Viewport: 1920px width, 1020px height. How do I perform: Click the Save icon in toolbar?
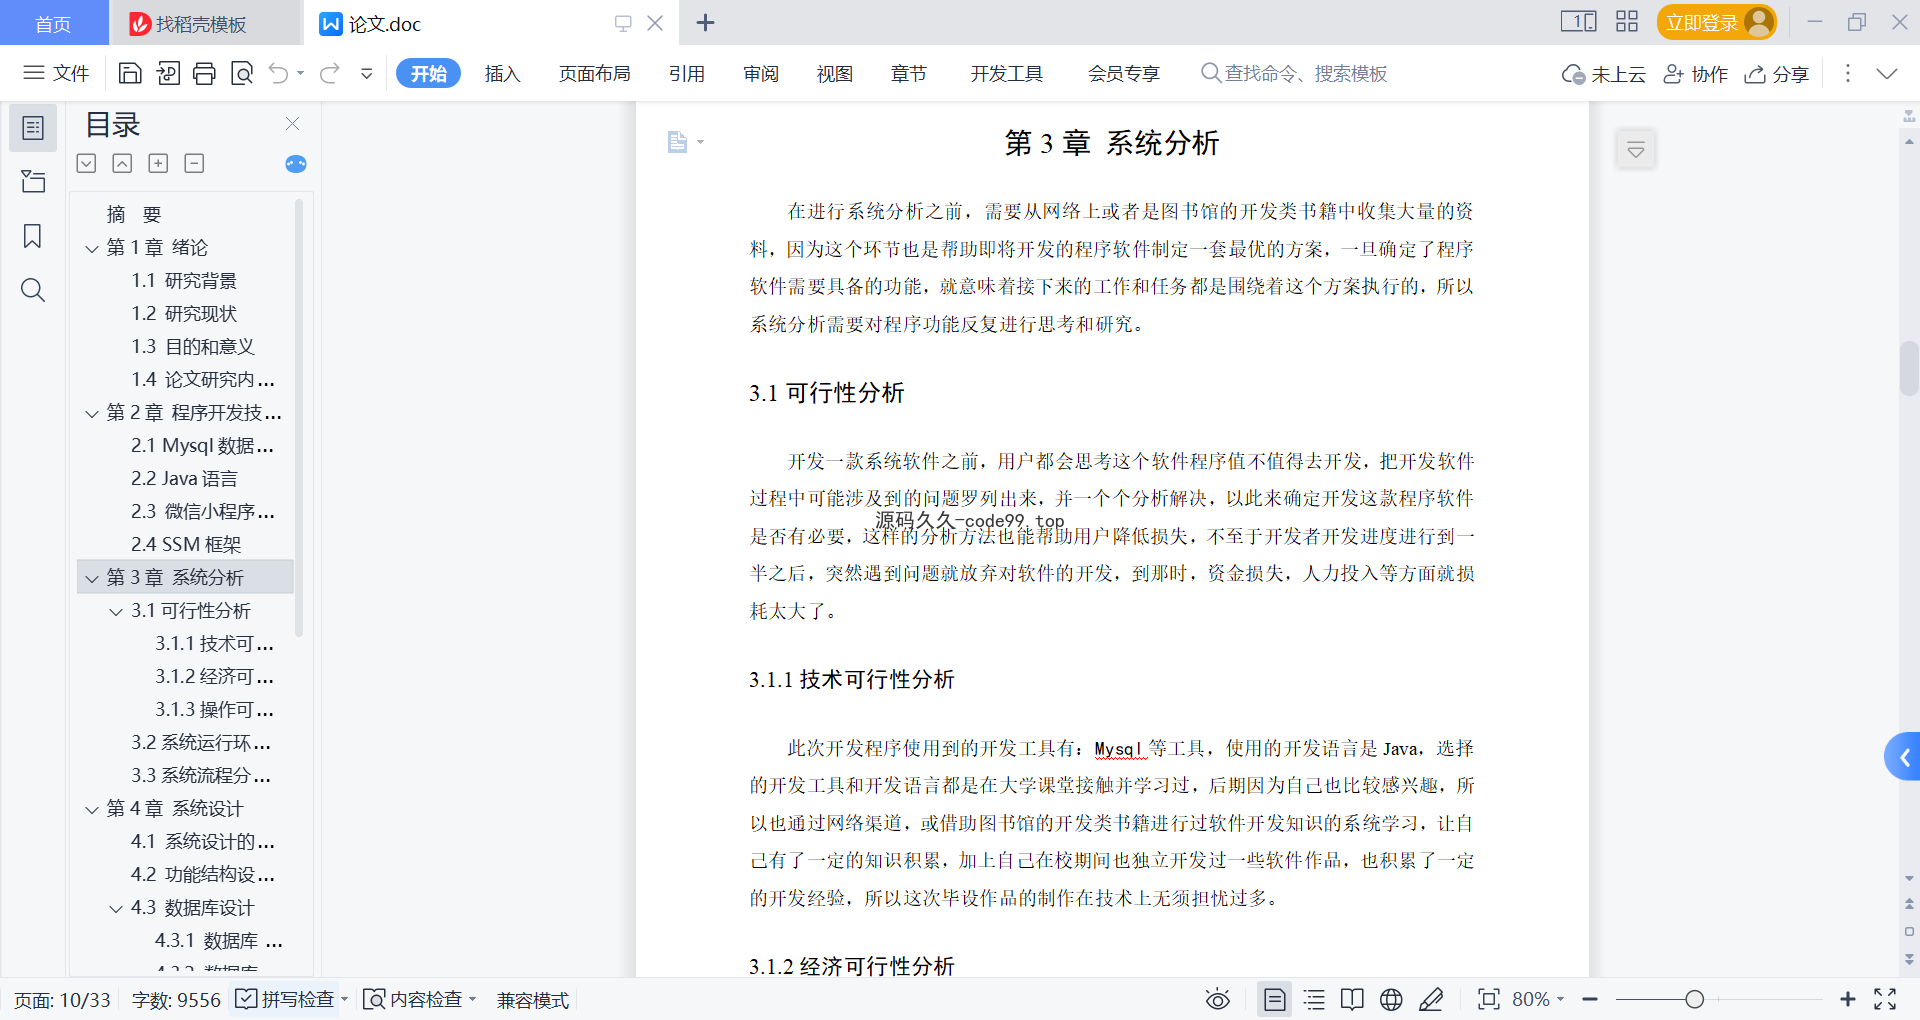tap(130, 73)
